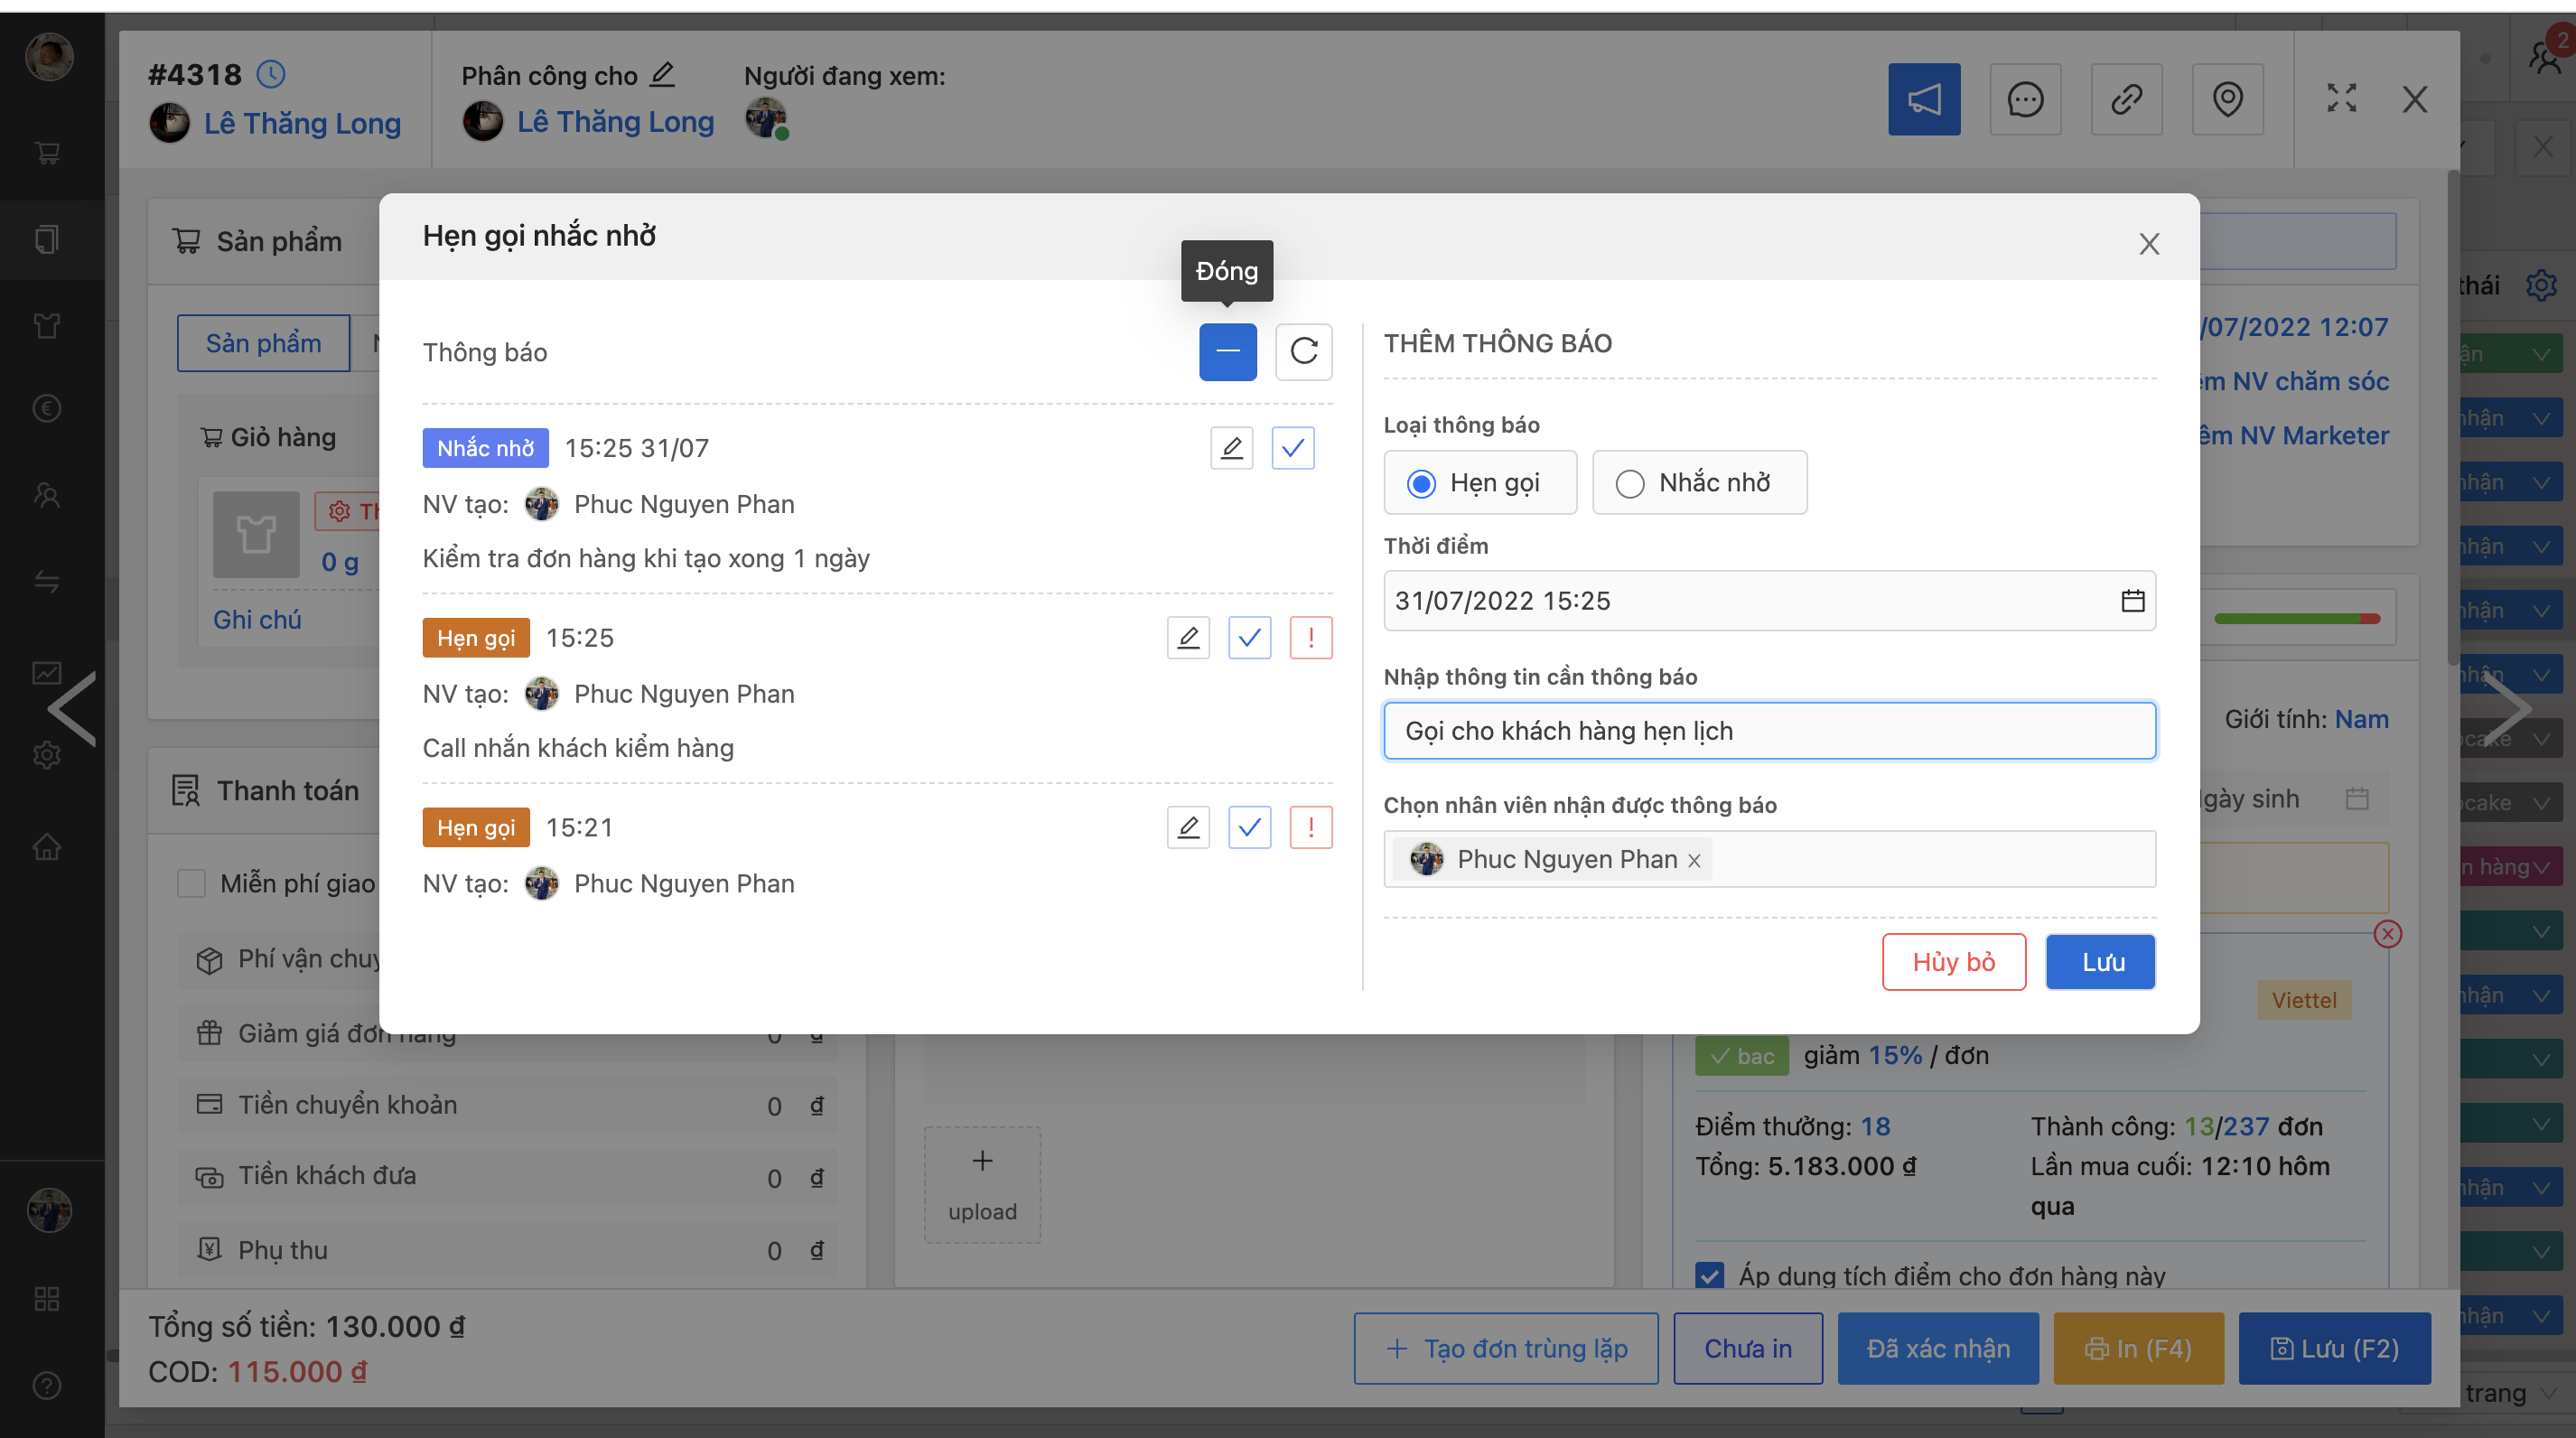Click the Đã xác nhận button
The height and width of the screenshot is (1438, 2576).
pos(1937,1348)
